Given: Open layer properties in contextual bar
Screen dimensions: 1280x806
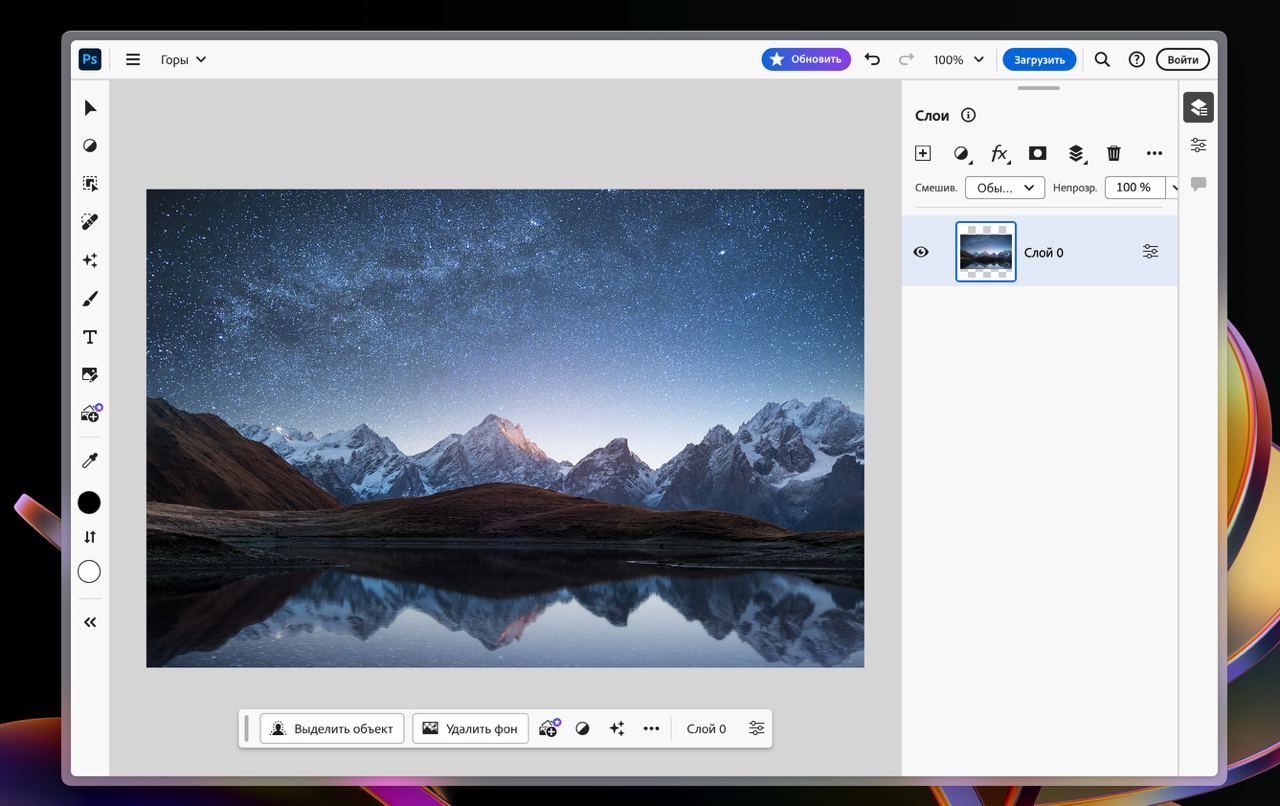Looking at the screenshot, I should coord(757,728).
